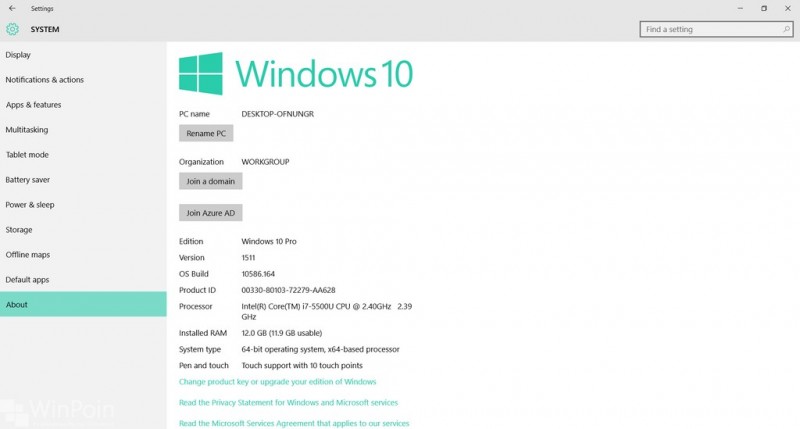Click the search magnifier icon
Screen dimensions: 800x429
point(786,29)
